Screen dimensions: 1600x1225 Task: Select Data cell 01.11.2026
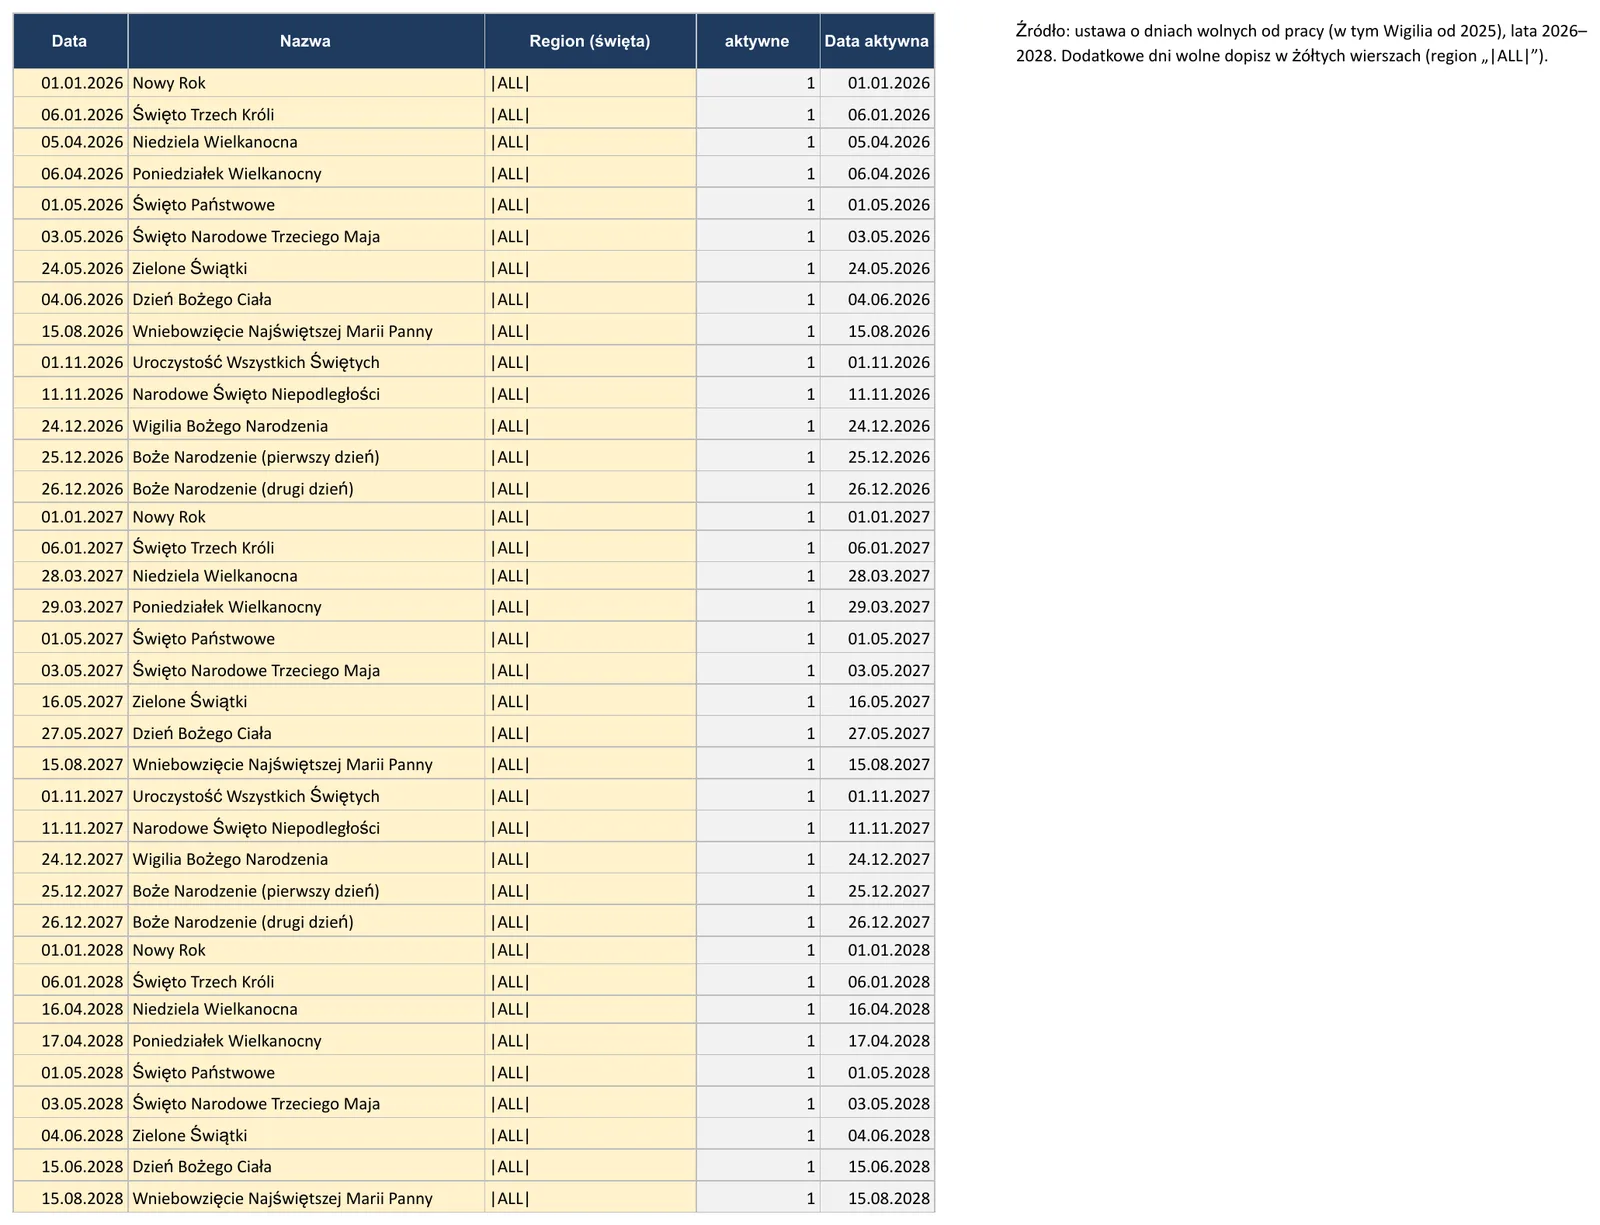tap(70, 362)
